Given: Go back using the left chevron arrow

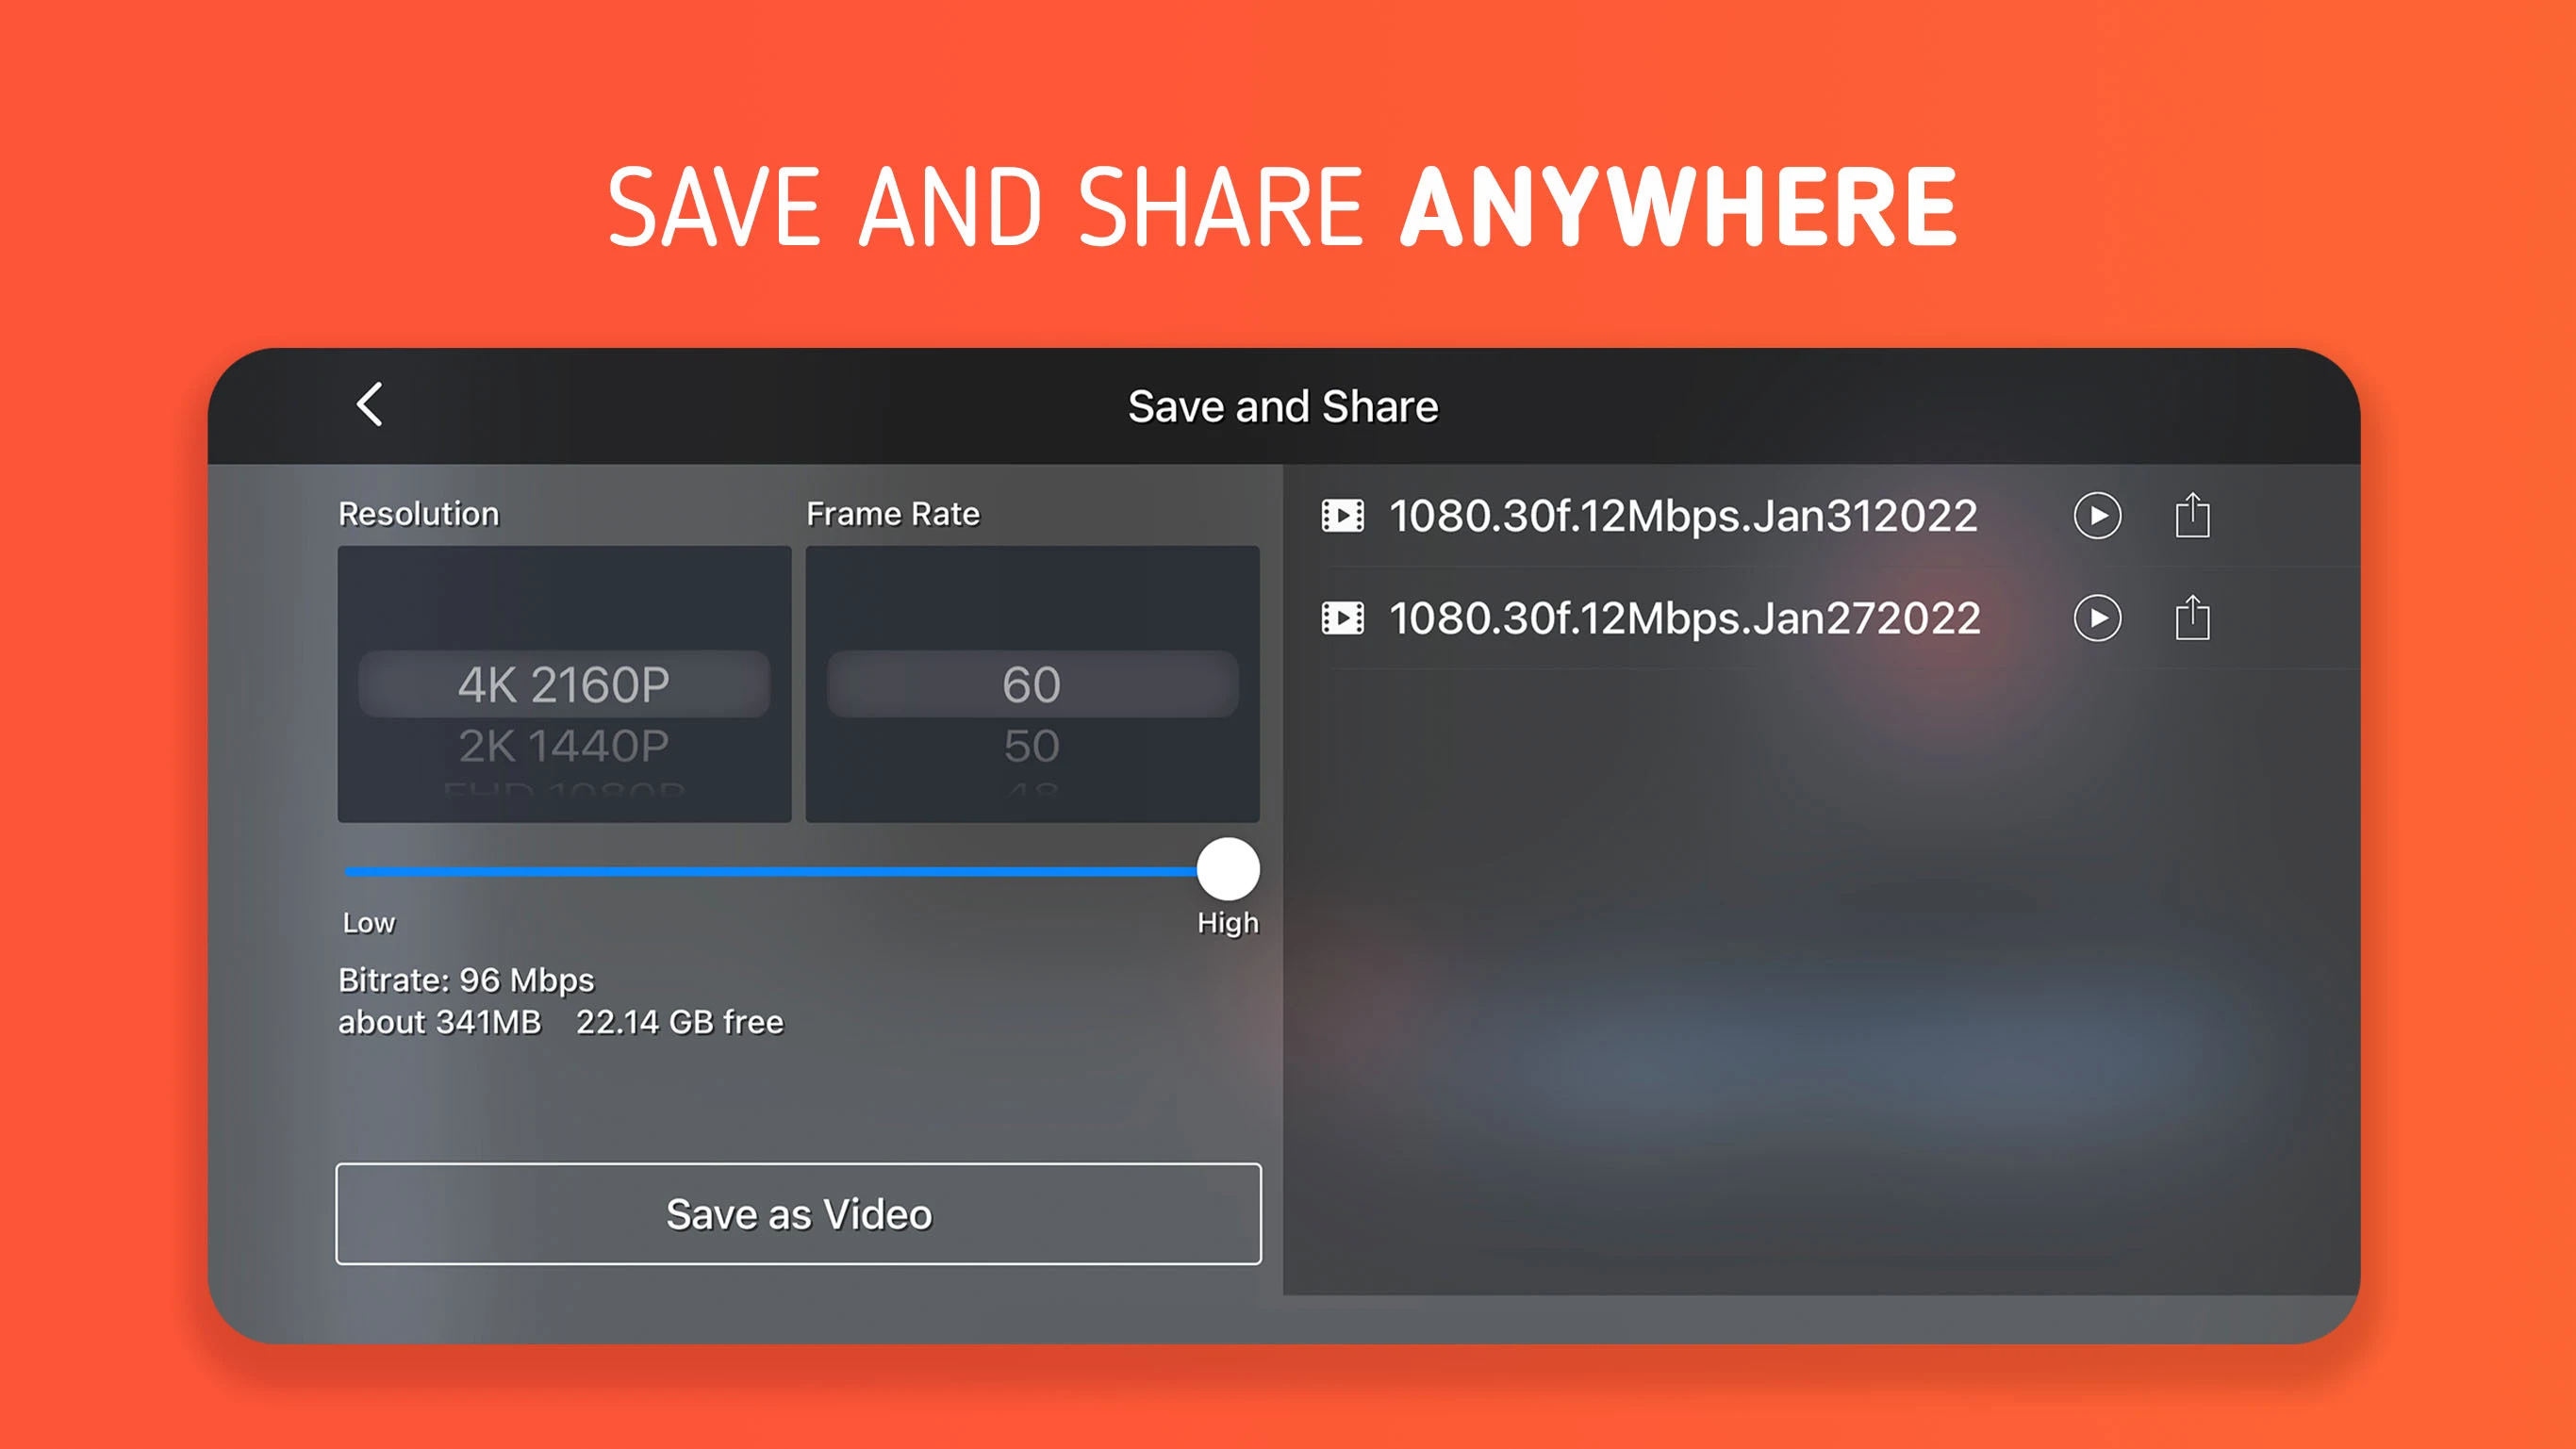Looking at the screenshot, I should tap(370, 404).
